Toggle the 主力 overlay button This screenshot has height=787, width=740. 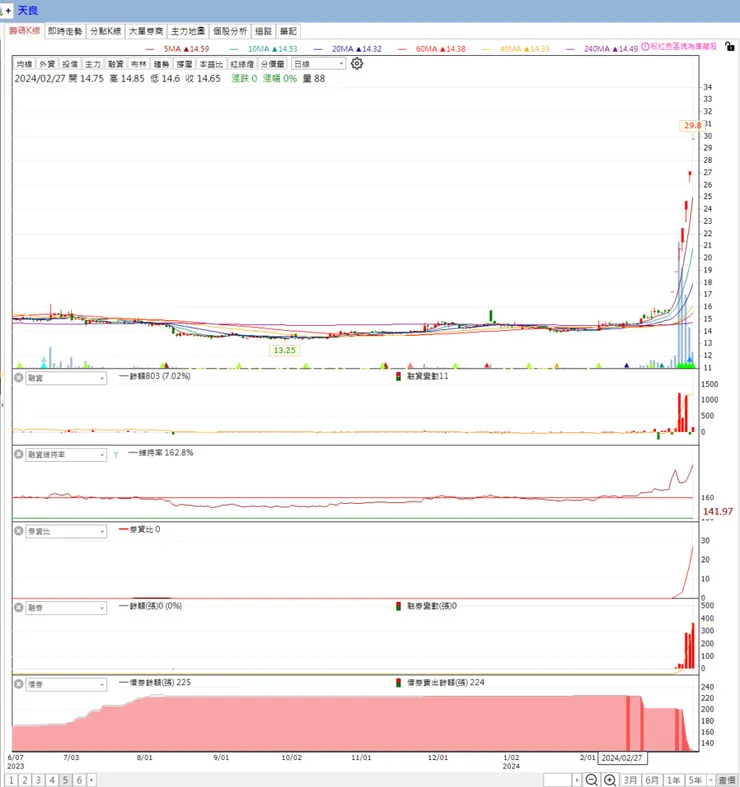[x=93, y=64]
